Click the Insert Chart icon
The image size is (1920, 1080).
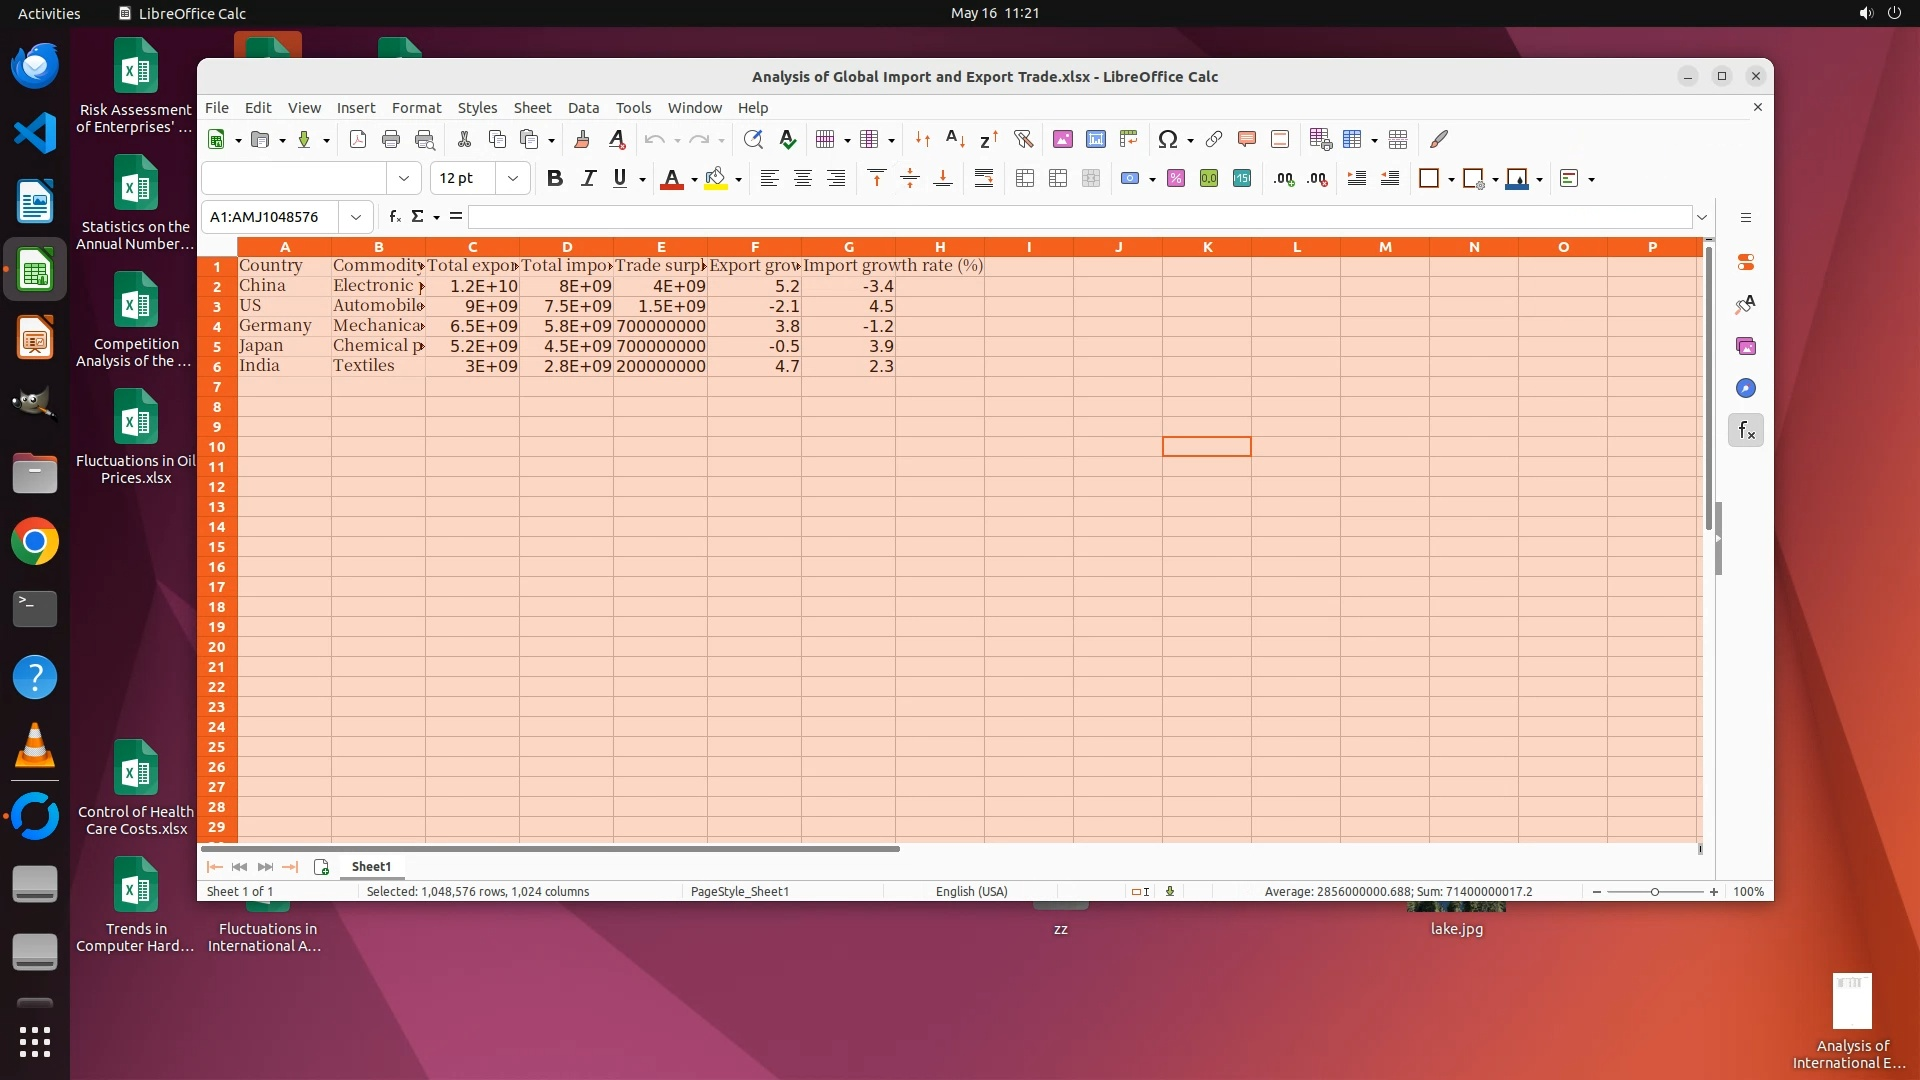[1096, 139]
